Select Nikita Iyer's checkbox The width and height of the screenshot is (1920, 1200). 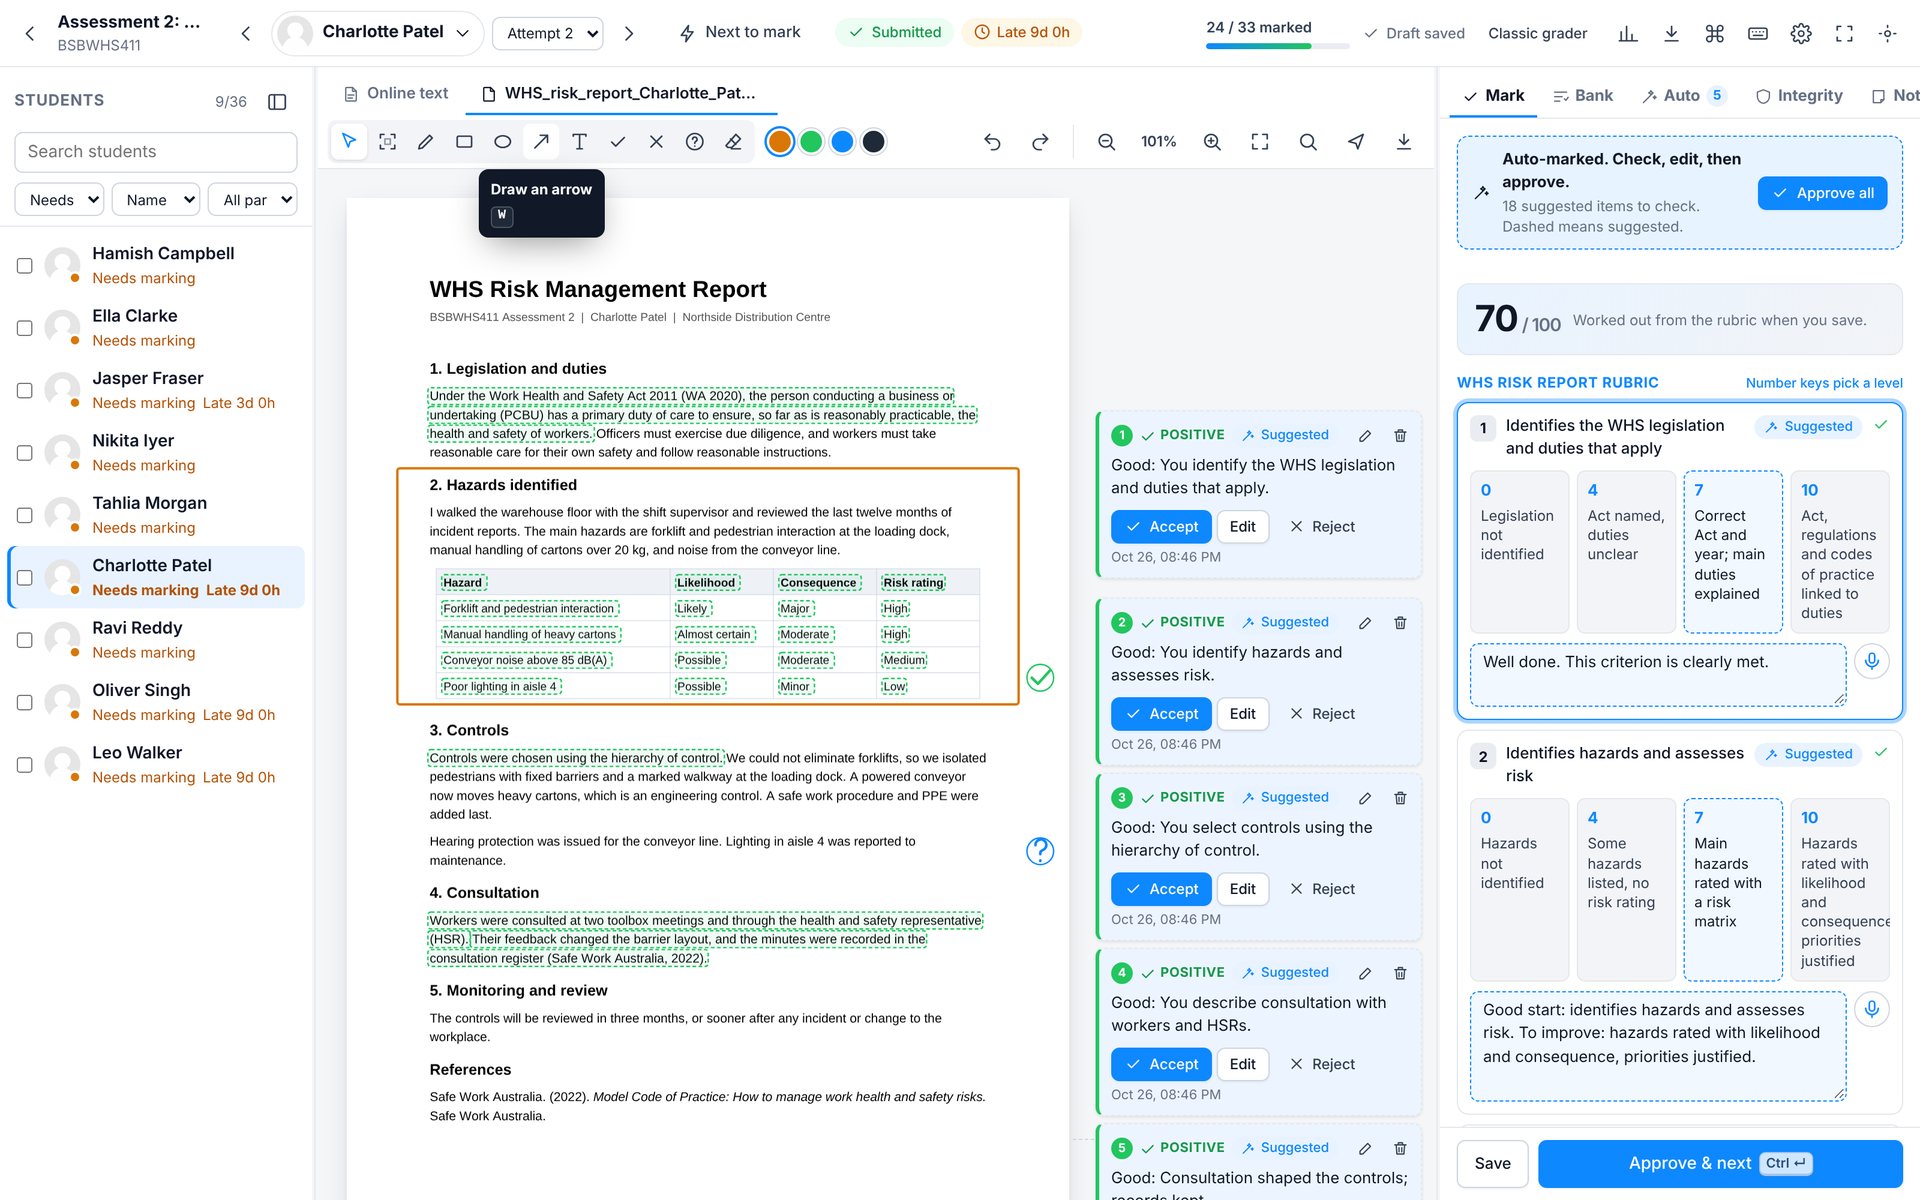click(25, 453)
